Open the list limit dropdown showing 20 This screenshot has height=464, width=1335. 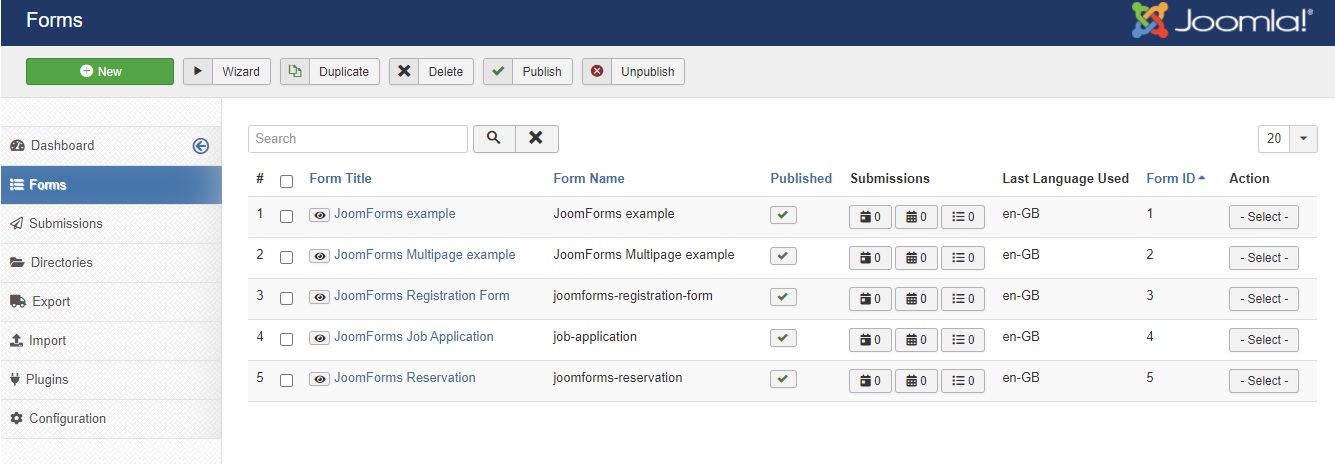pyautogui.click(x=1288, y=139)
